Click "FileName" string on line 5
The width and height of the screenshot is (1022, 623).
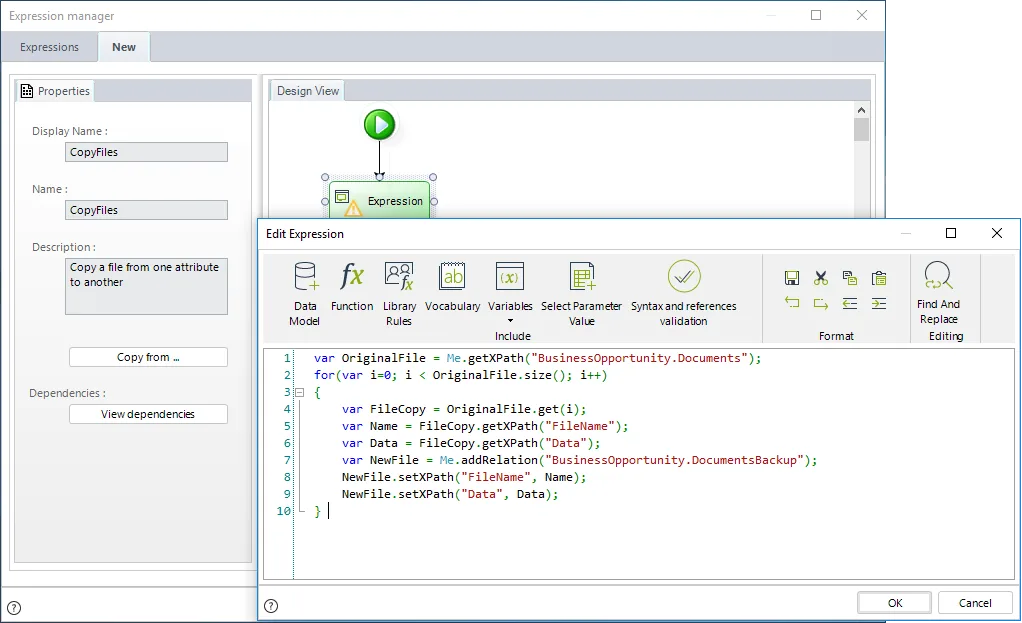[580, 426]
